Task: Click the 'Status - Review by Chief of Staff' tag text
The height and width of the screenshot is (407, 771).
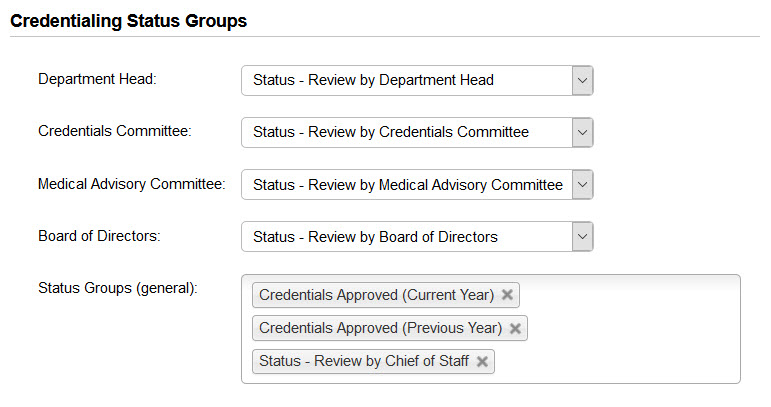Action: (x=363, y=361)
